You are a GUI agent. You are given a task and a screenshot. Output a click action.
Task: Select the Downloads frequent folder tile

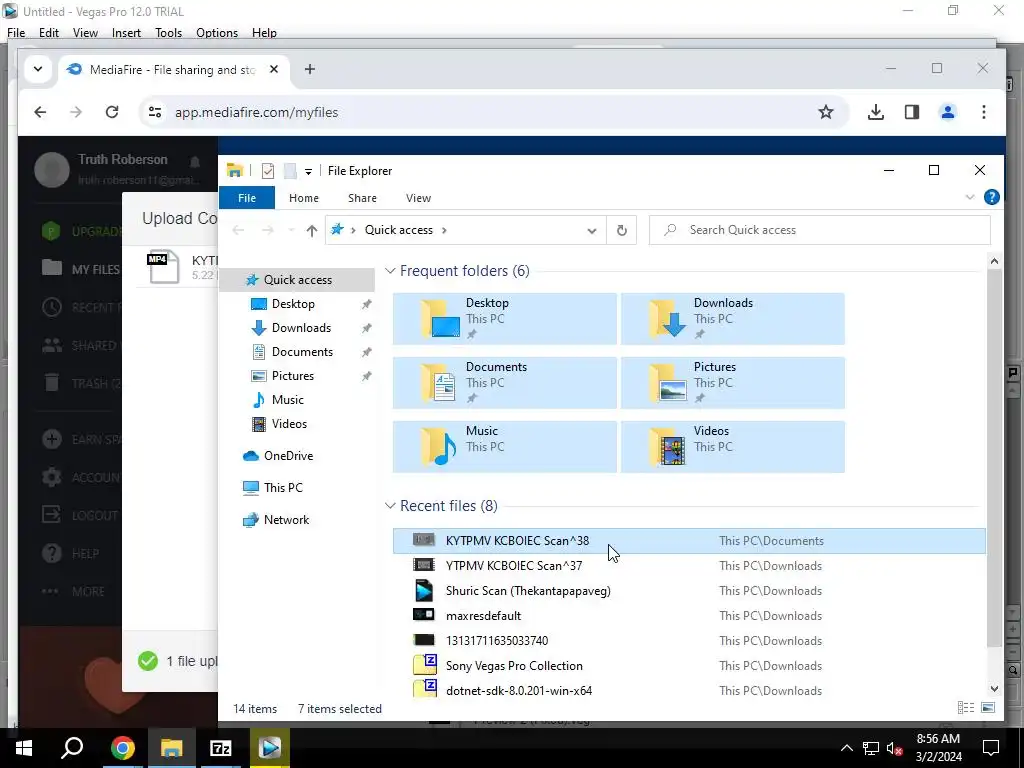pyautogui.click(x=733, y=319)
